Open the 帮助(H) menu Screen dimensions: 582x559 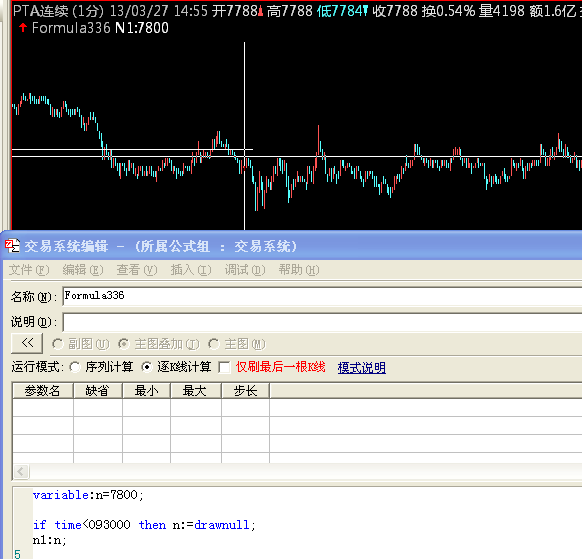(299, 270)
